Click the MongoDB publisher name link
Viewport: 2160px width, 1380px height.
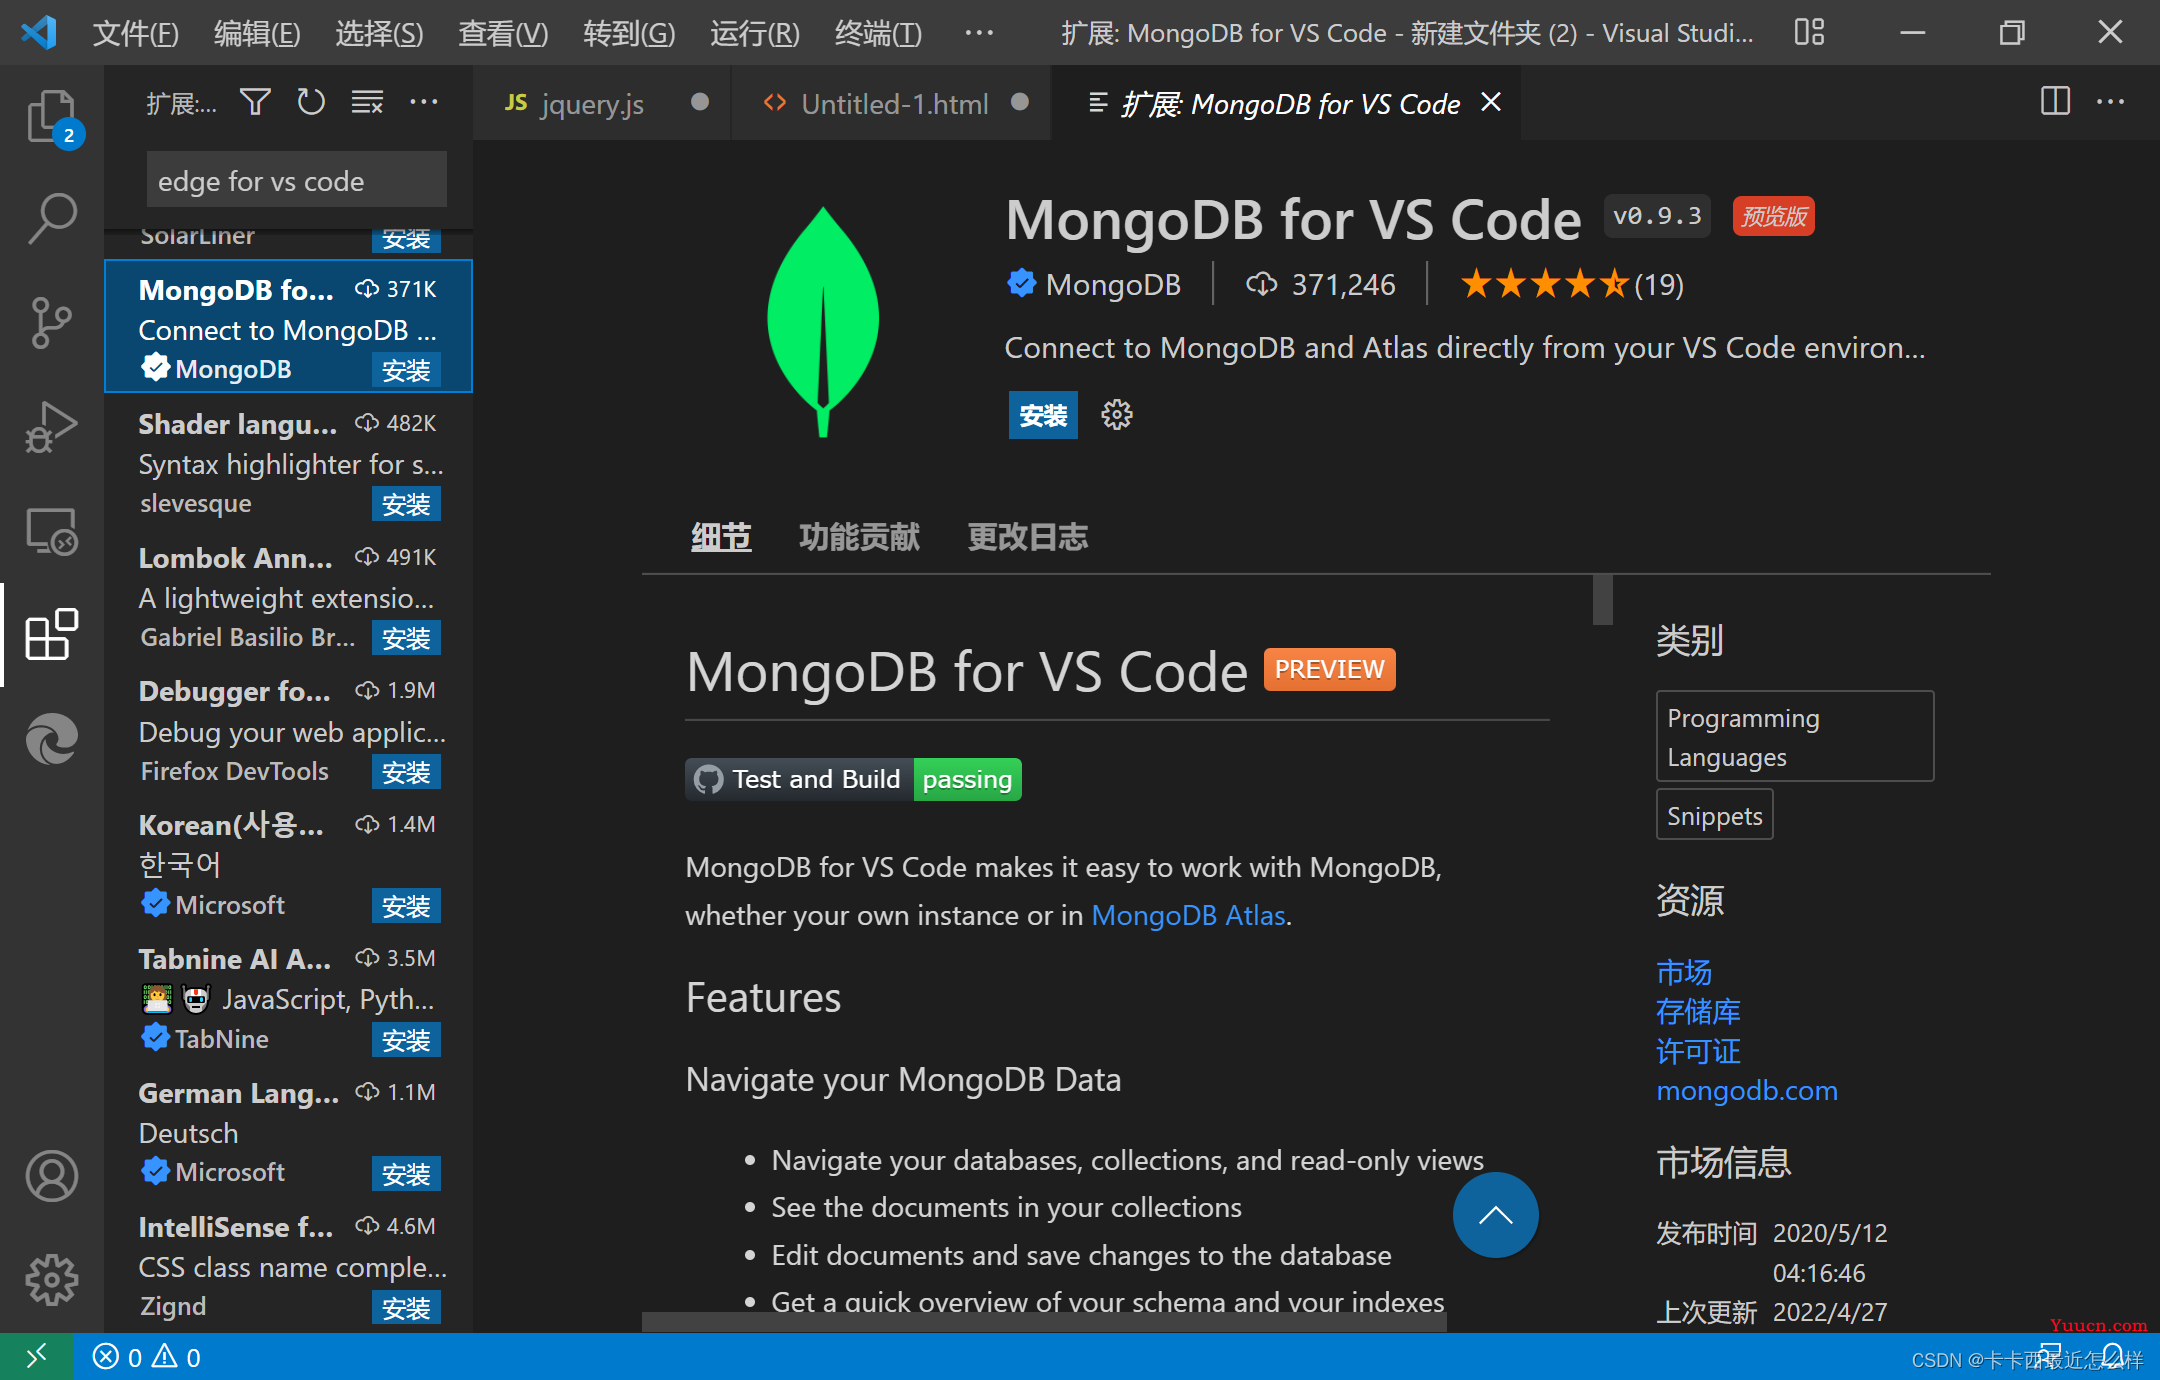[1113, 285]
